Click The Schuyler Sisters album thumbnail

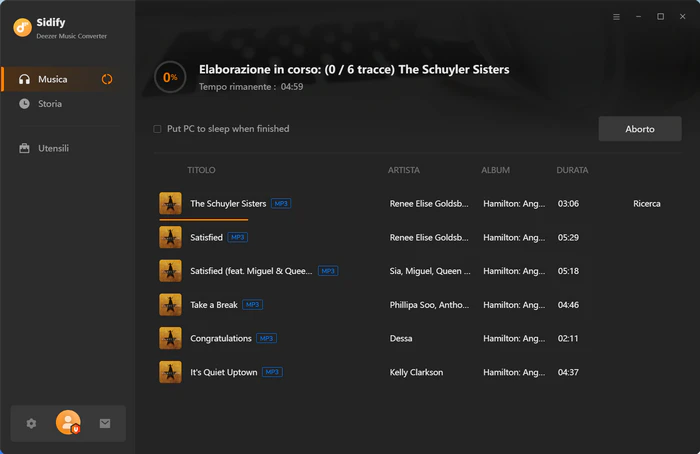click(171, 204)
